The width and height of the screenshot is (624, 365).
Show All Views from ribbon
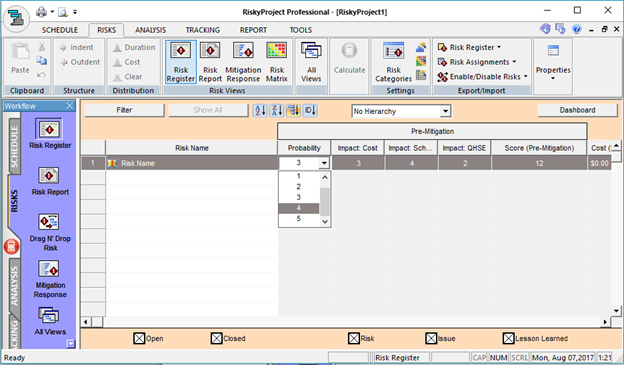pos(311,62)
